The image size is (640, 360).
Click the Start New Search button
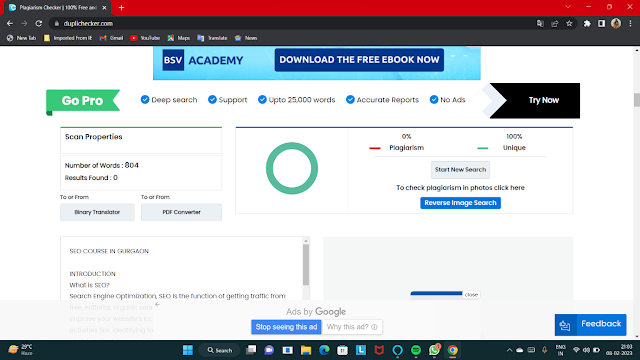(x=460, y=170)
